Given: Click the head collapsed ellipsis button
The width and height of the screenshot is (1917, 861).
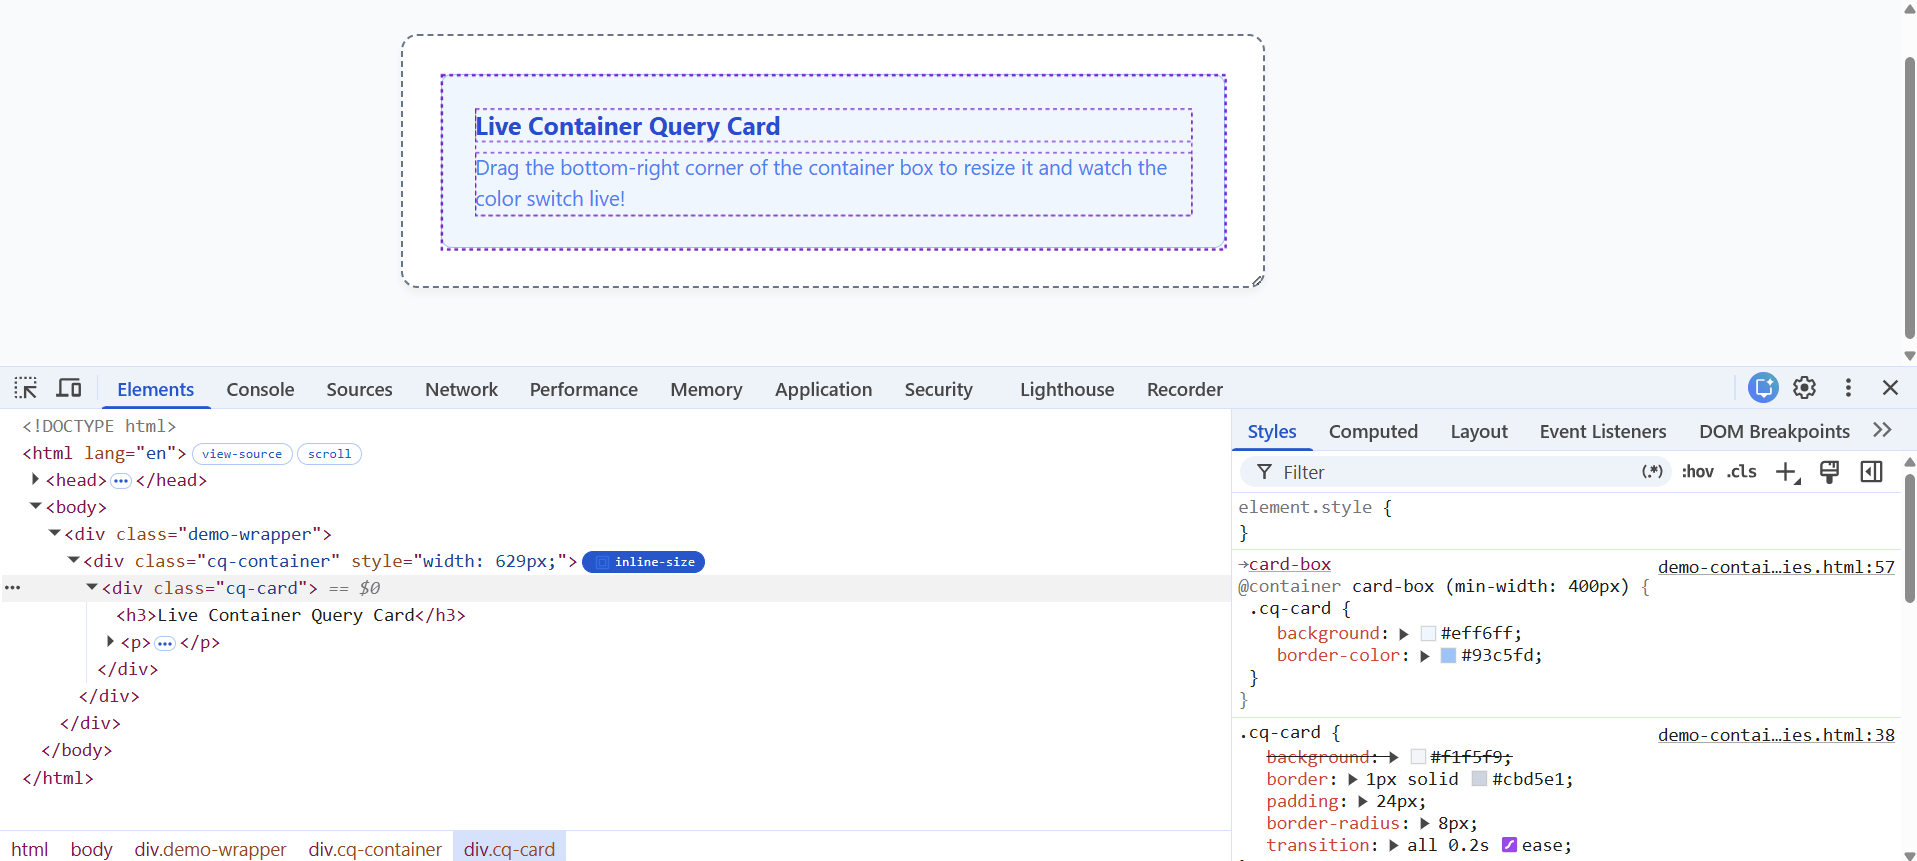Looking at the screenshot, I should point(121,481).
